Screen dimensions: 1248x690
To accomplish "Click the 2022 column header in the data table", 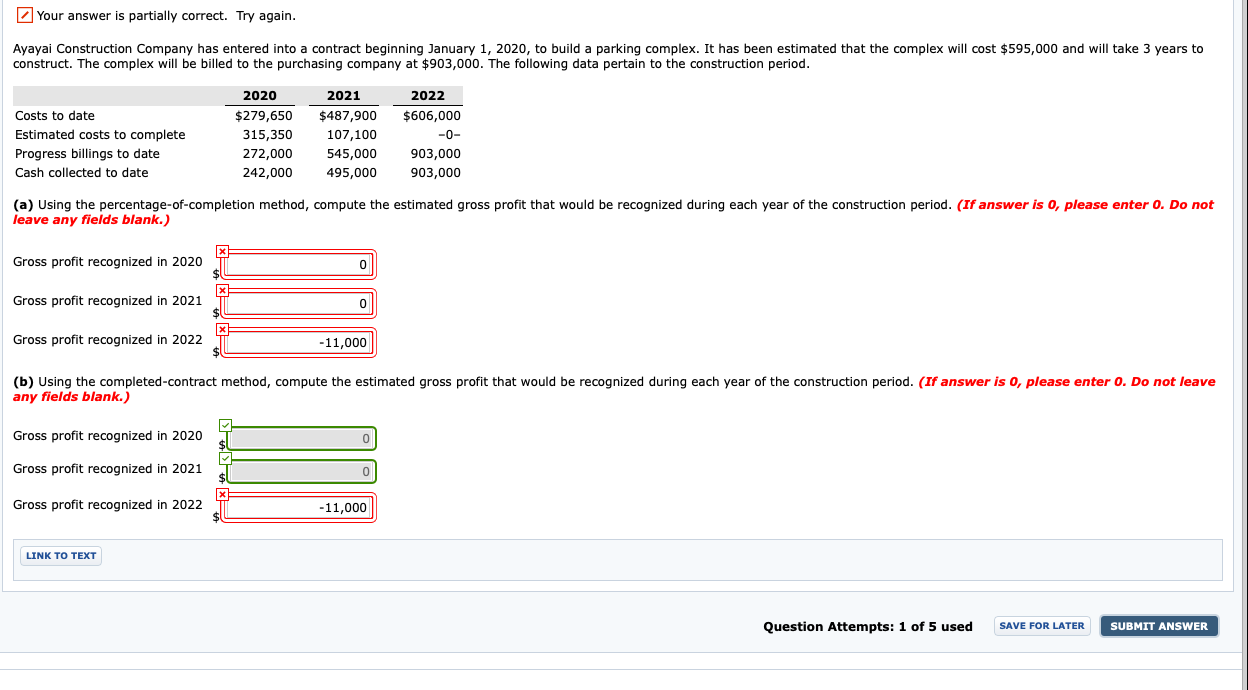I will pos(429,95).
